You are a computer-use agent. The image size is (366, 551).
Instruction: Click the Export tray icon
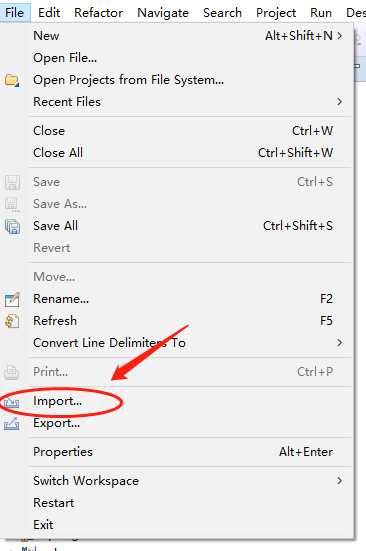point(12,423)
